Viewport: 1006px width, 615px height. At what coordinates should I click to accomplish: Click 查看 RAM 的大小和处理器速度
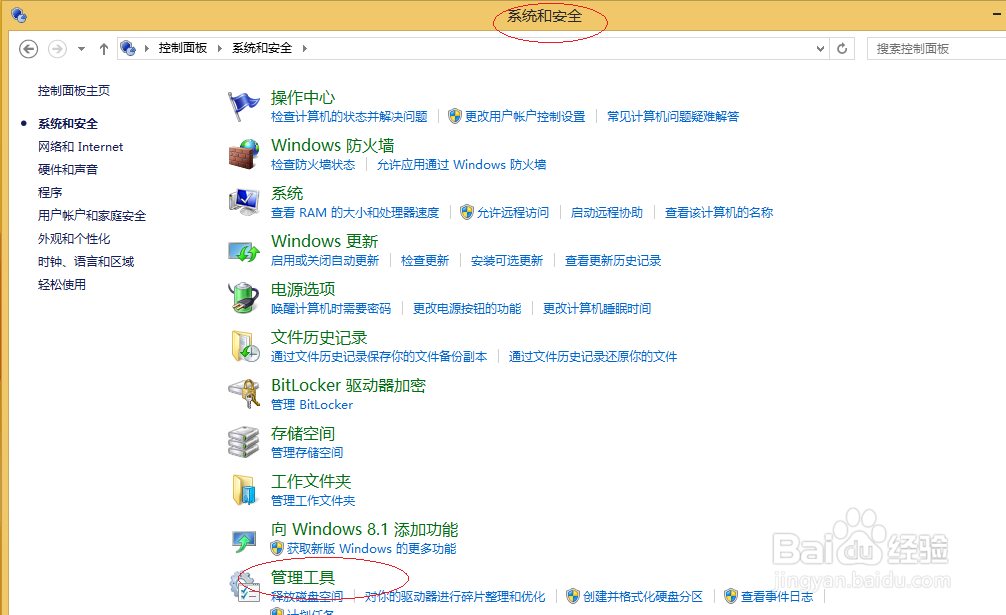pyautogui.click(x=355, y=212)
